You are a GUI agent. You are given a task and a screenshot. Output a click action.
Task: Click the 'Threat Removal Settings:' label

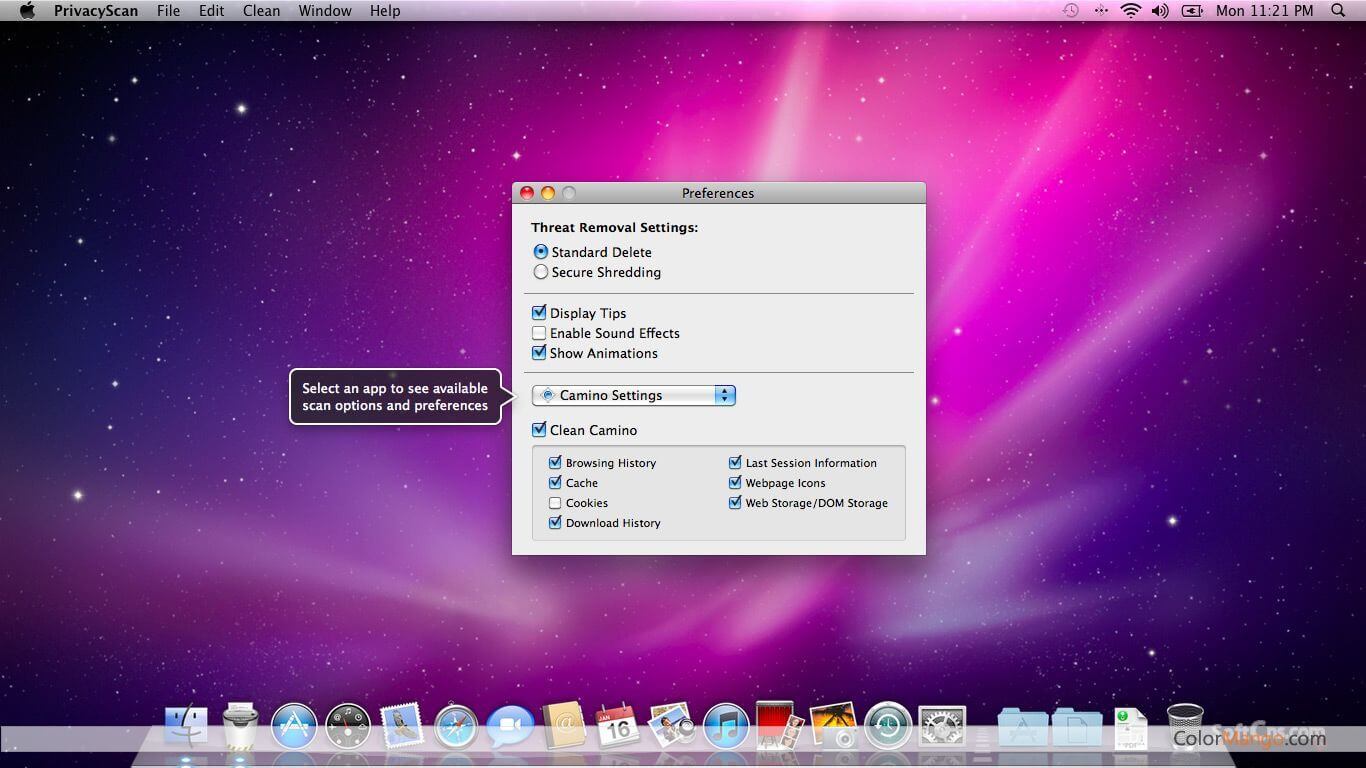tap(615, 228)
